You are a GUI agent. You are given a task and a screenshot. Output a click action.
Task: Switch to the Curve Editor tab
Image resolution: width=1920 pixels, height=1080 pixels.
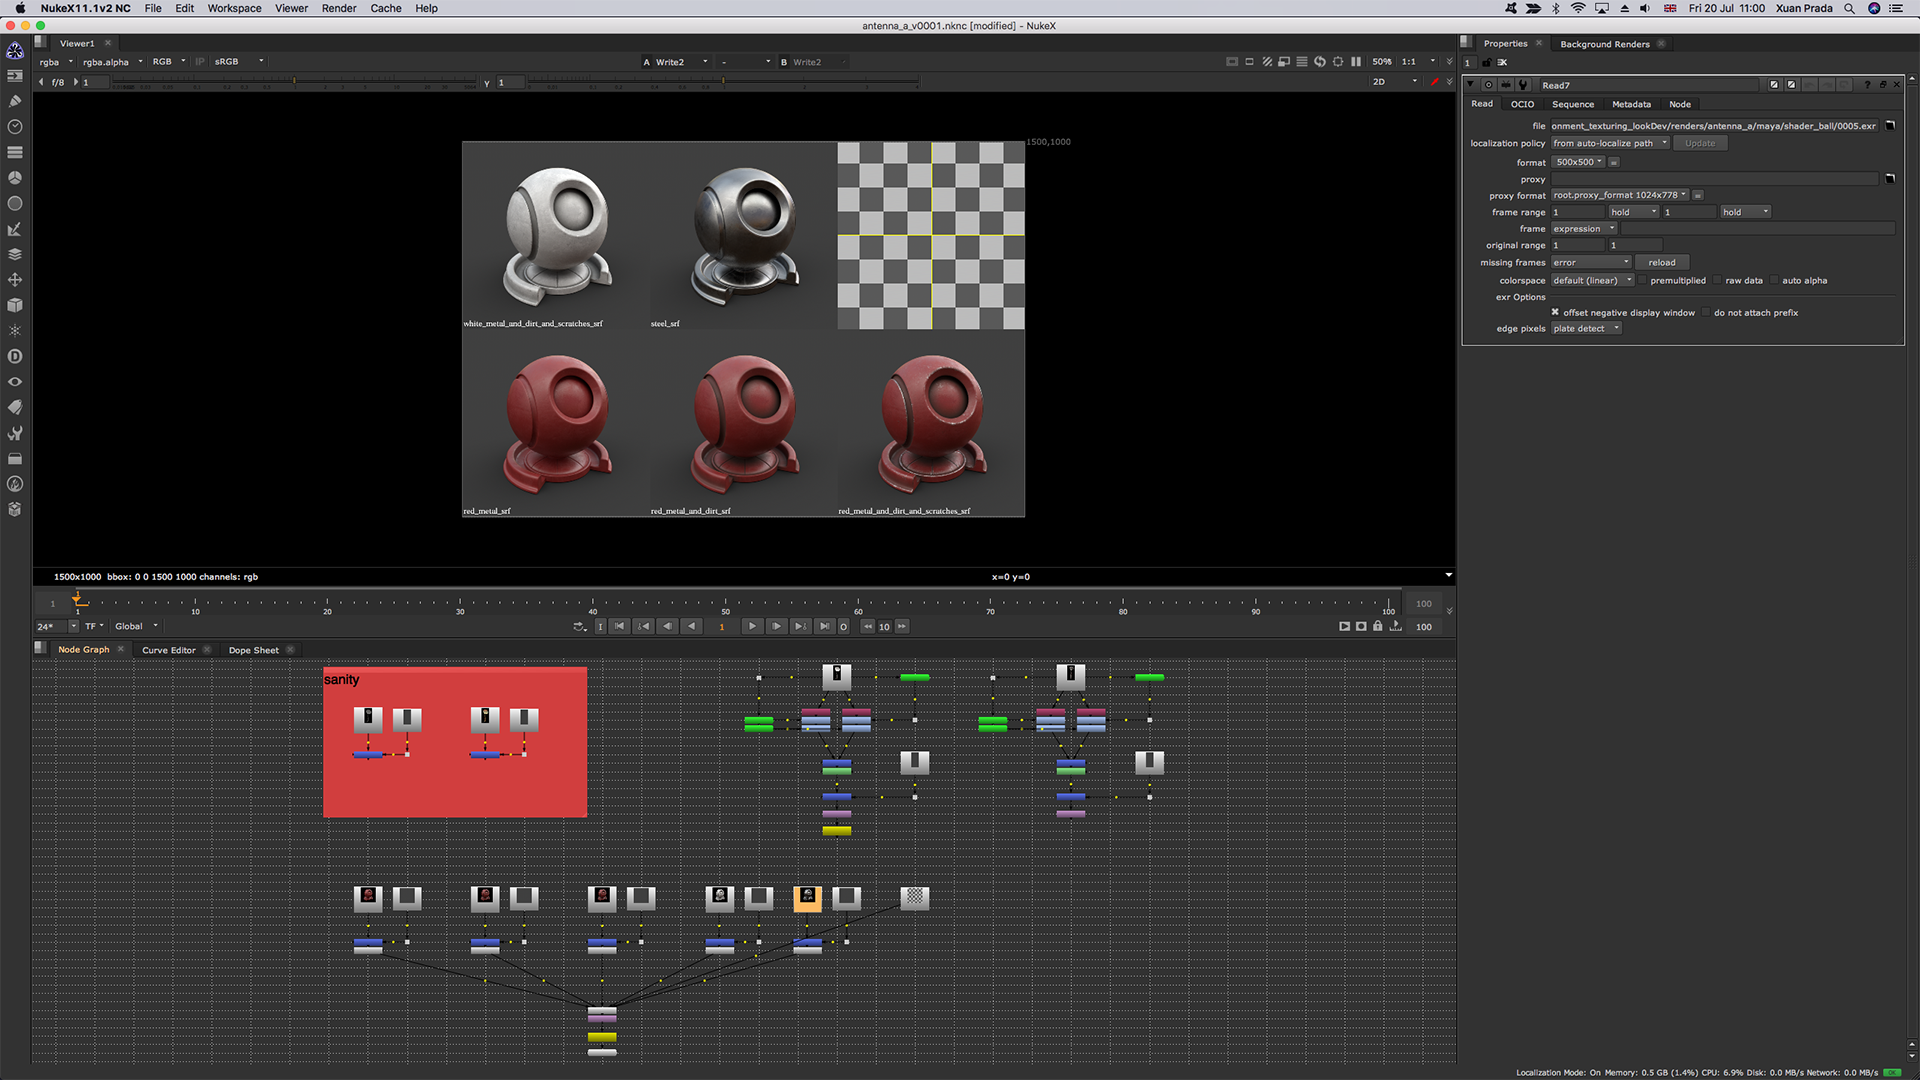[x=168, y=650]
